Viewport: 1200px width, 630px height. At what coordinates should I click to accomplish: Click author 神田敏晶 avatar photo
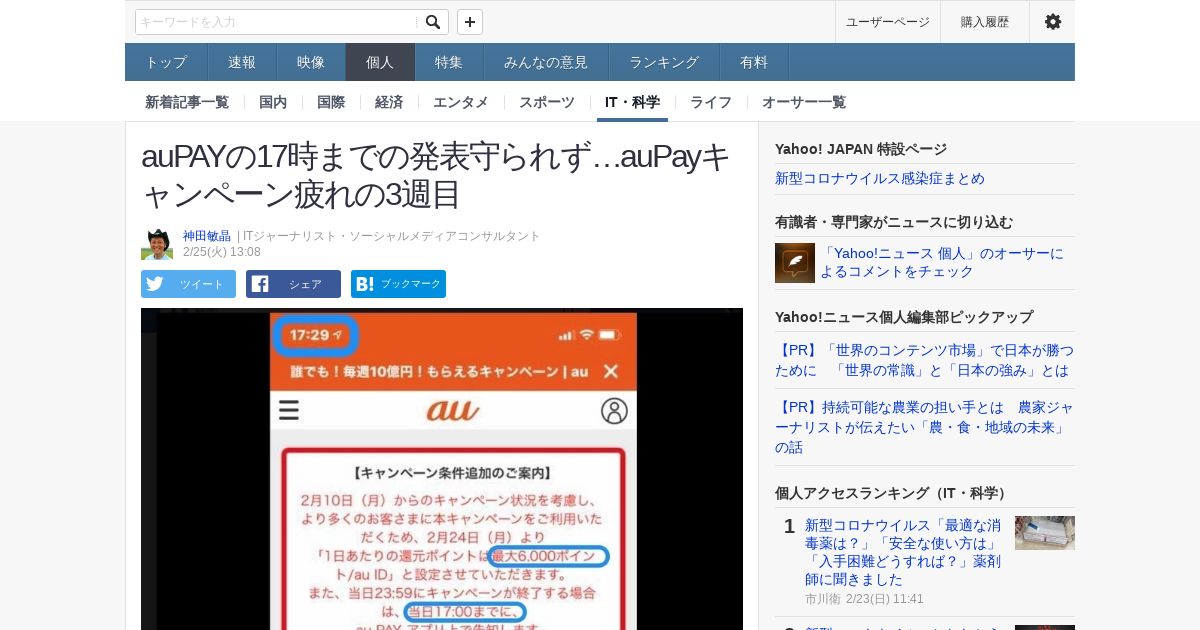coord(157,244)
